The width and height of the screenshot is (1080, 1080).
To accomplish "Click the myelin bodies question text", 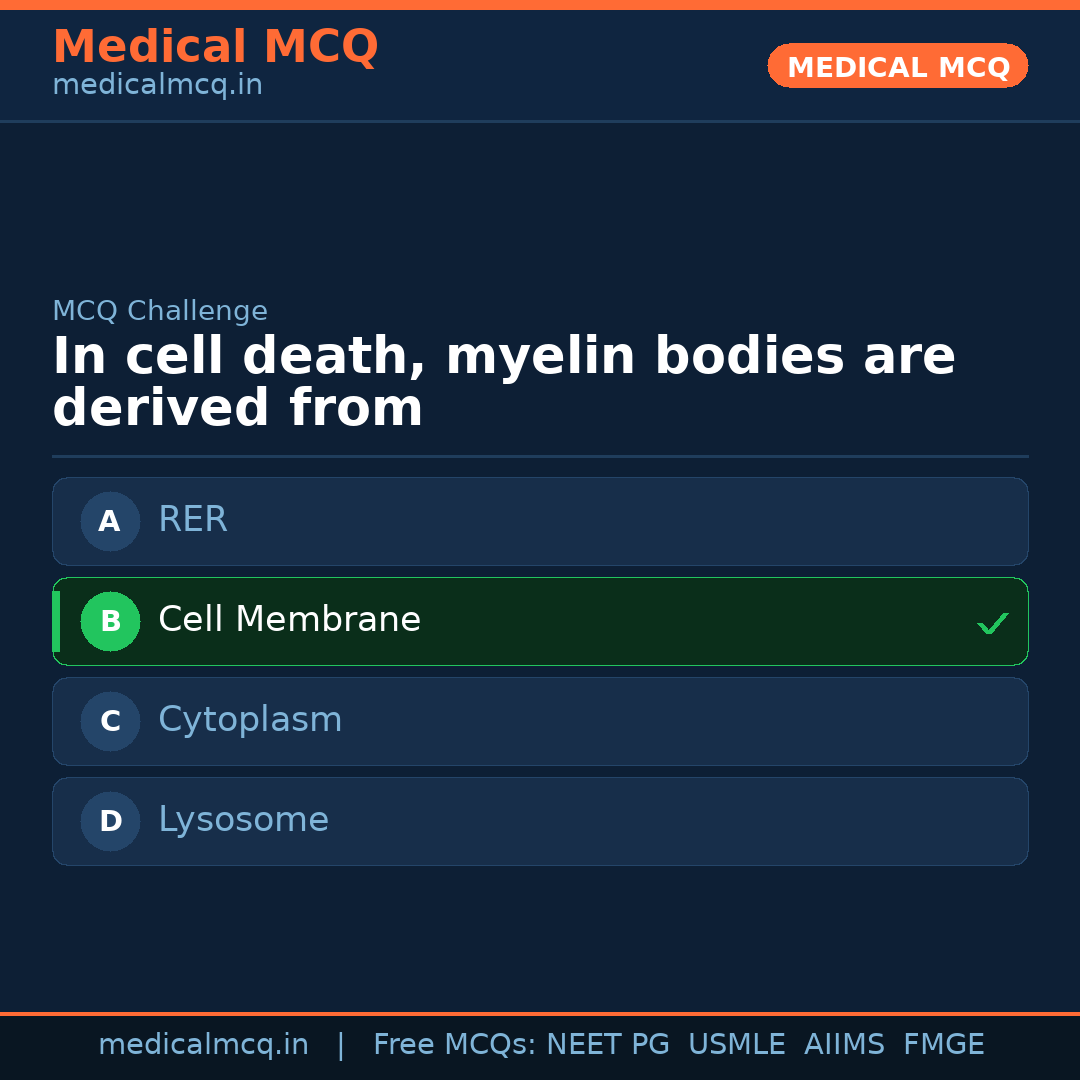I will tap(503, 383).
